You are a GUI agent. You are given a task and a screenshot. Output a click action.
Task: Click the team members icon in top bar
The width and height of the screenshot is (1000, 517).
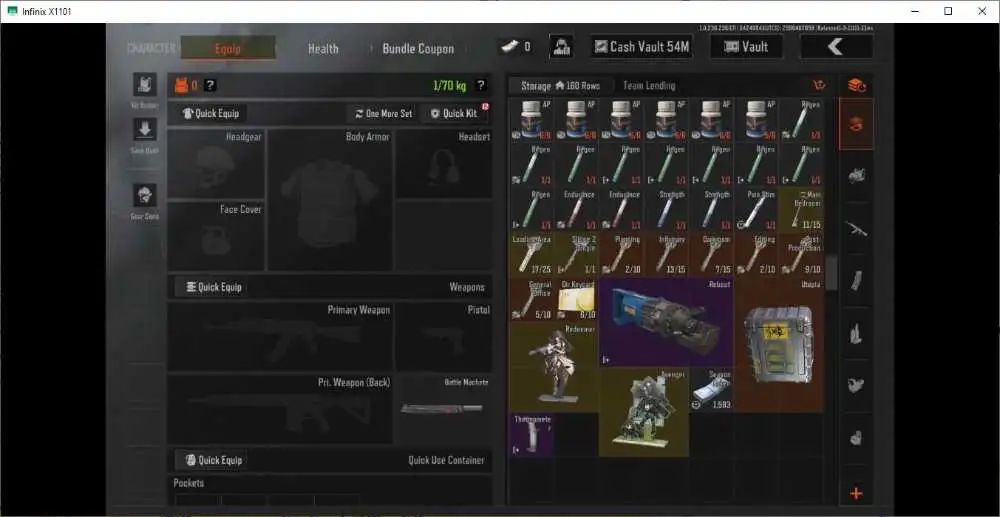click(561, 47)
